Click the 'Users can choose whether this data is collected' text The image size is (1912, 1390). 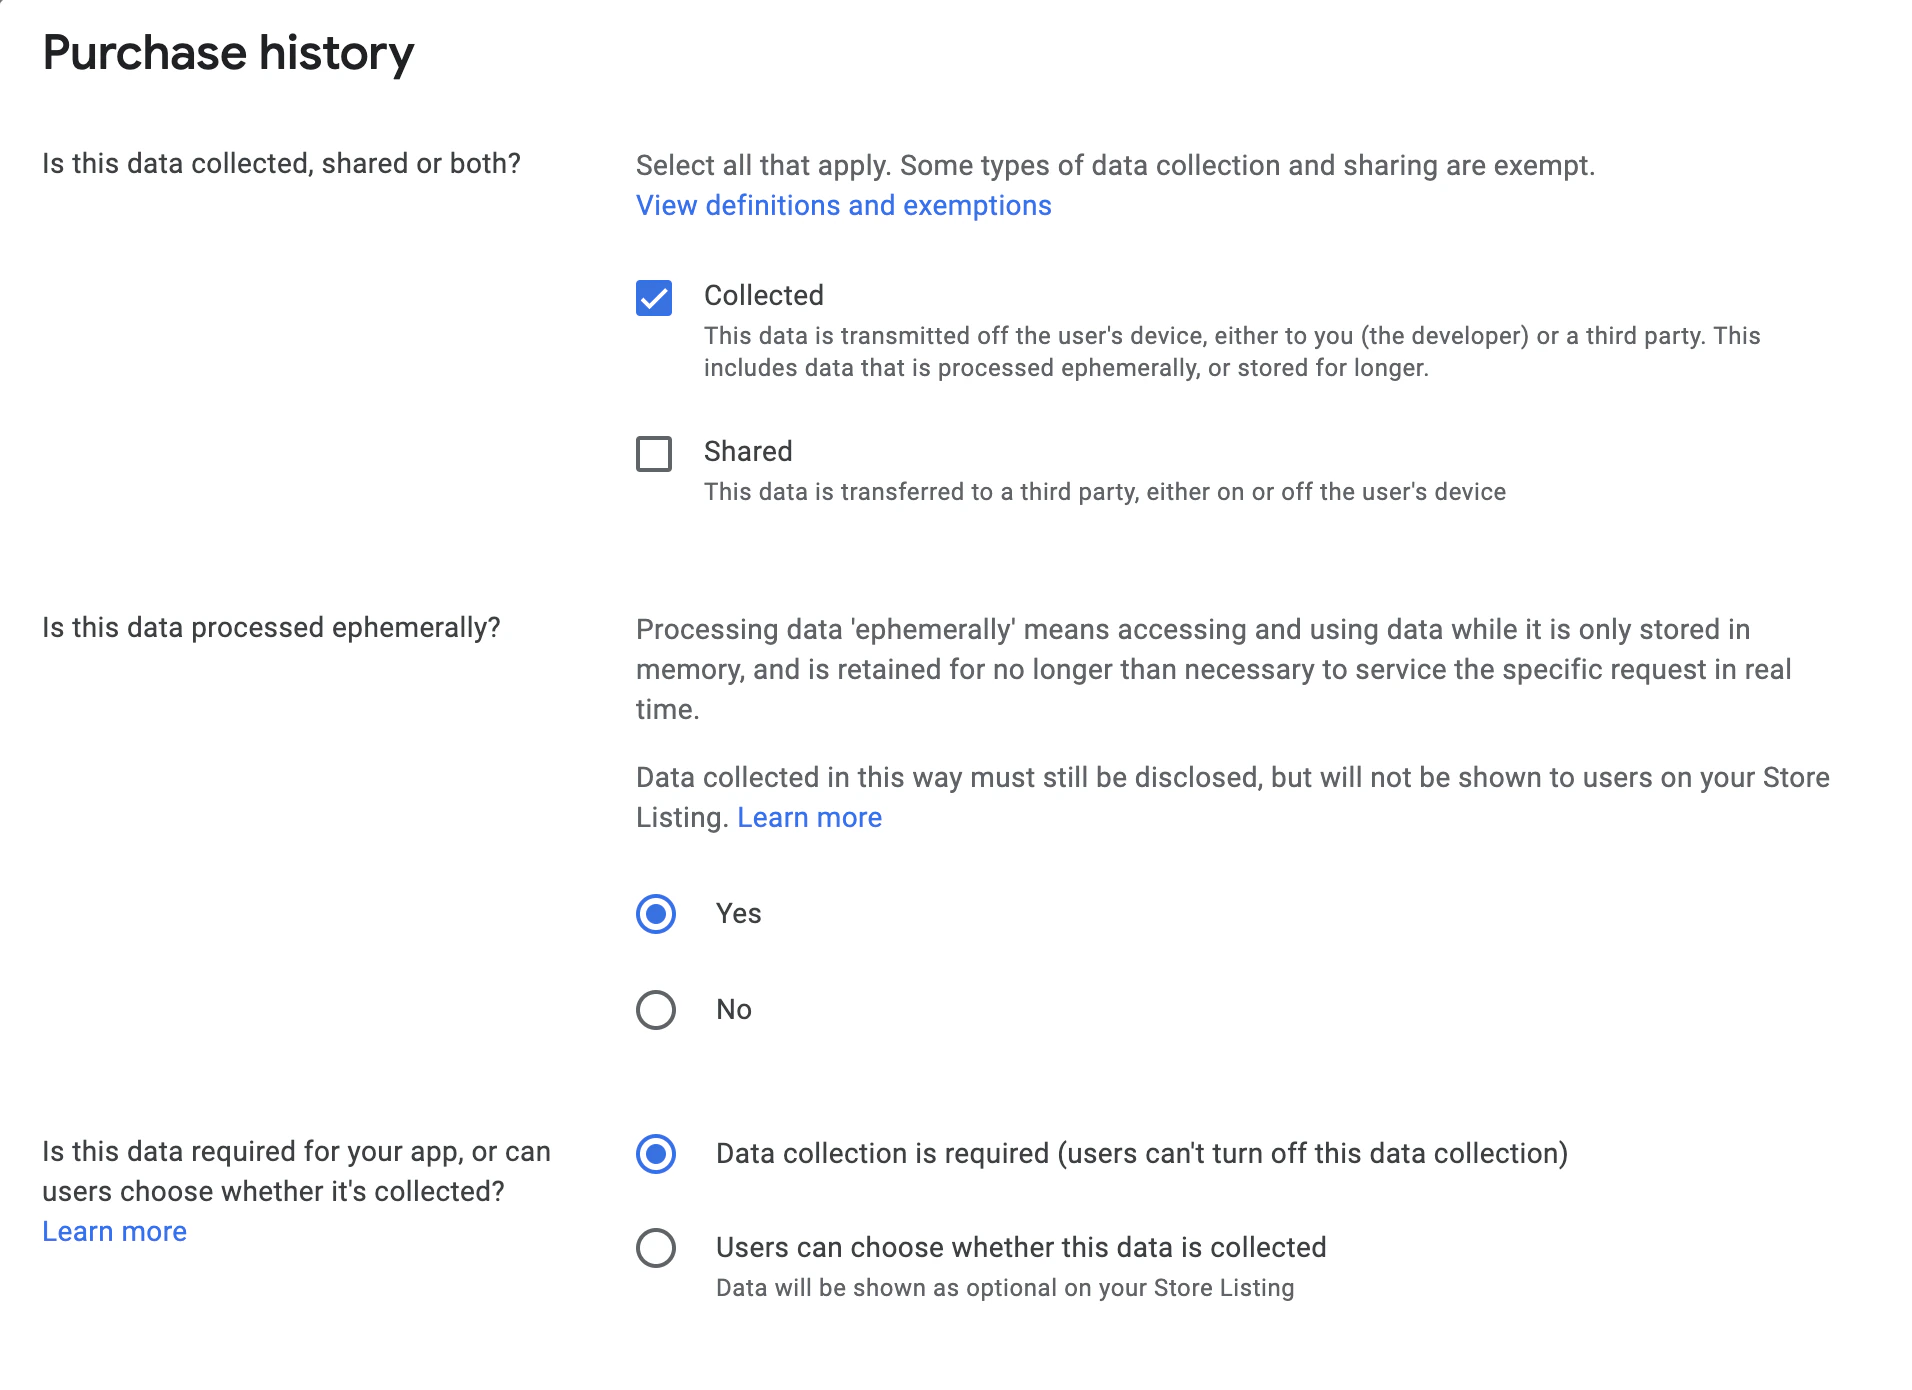[1020, 1248]
